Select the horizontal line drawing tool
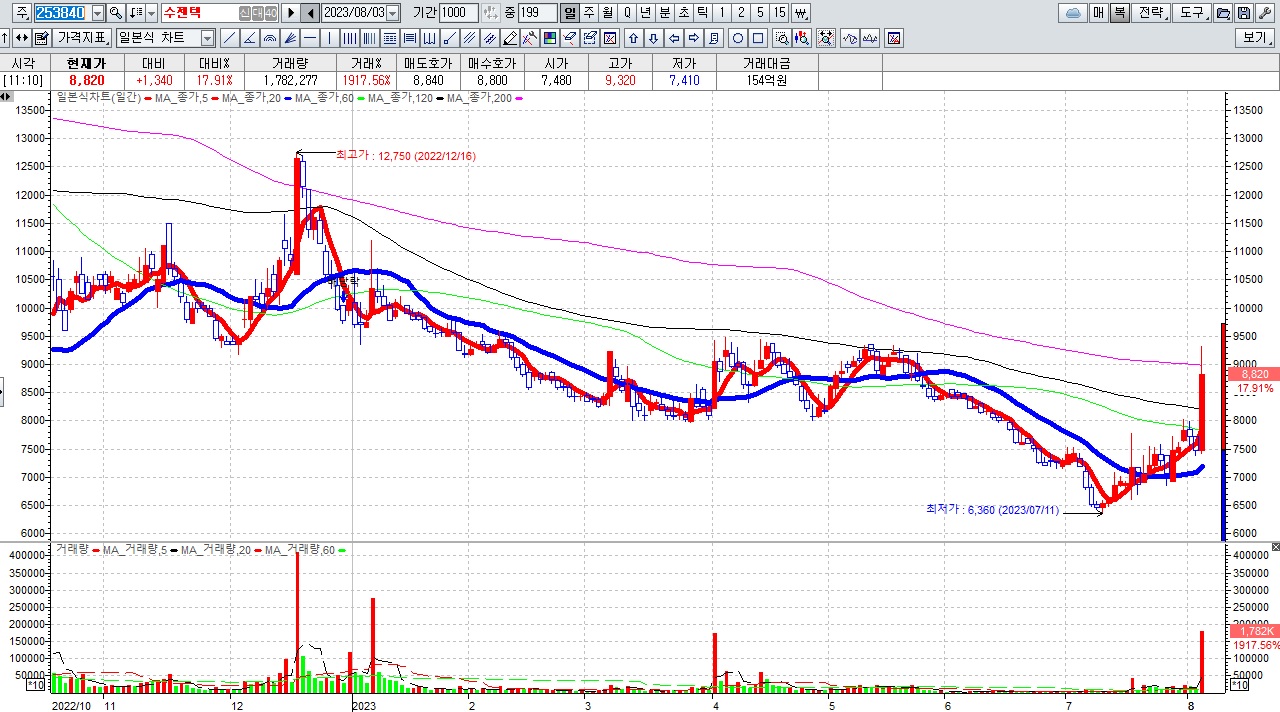 [310, 38]
